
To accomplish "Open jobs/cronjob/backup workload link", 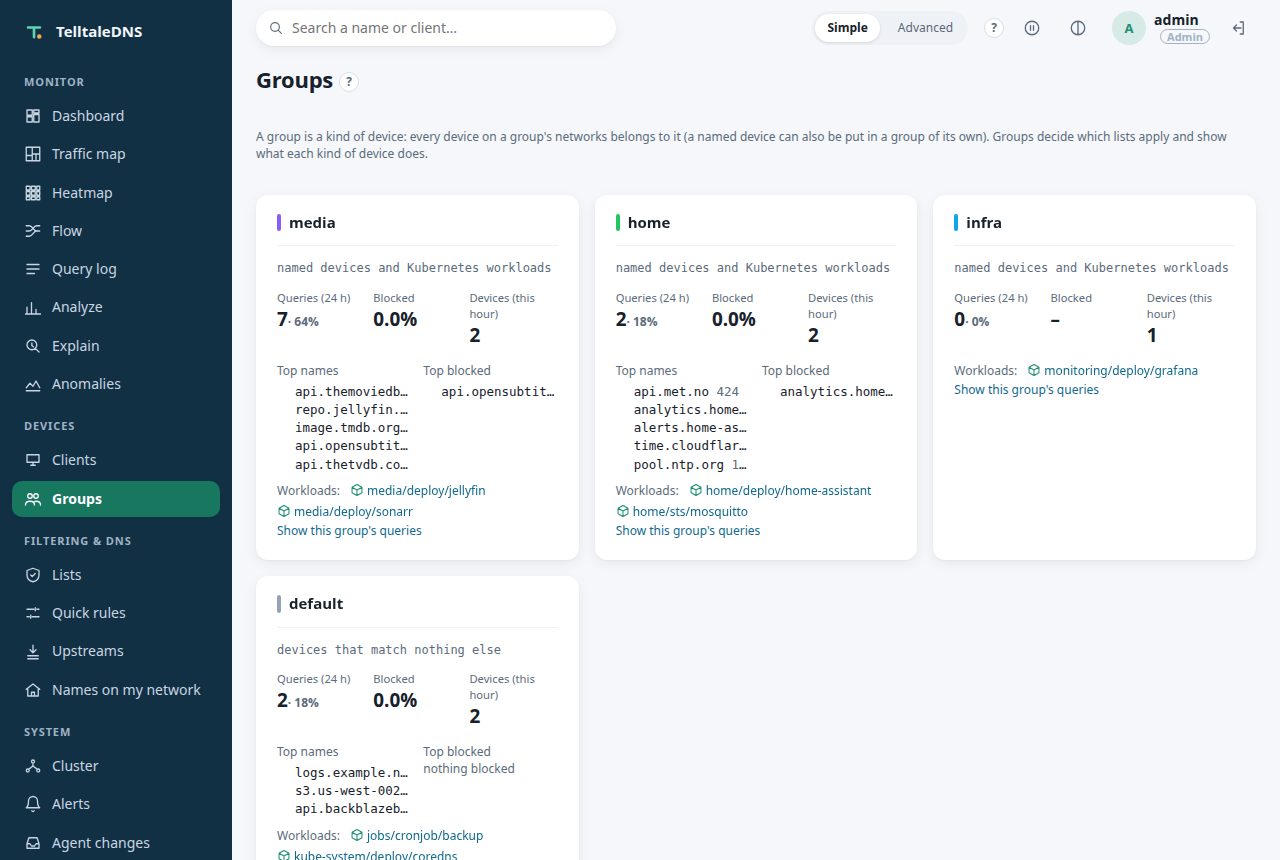I will 417,836.
